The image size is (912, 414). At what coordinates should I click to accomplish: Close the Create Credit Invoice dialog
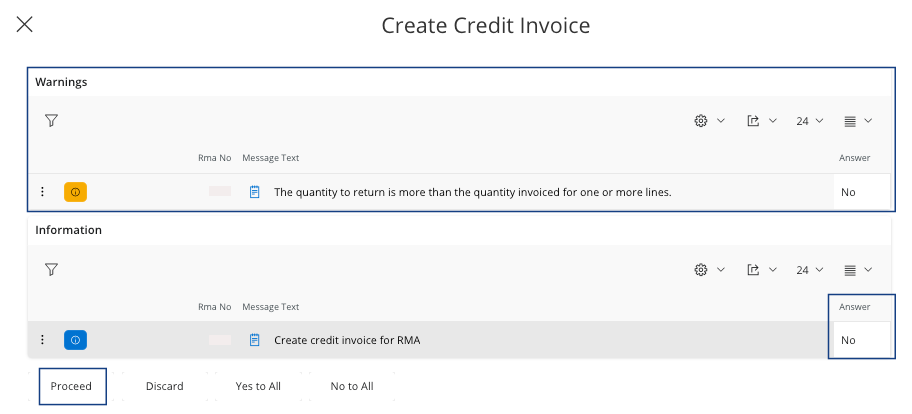(x=25, y=25)
